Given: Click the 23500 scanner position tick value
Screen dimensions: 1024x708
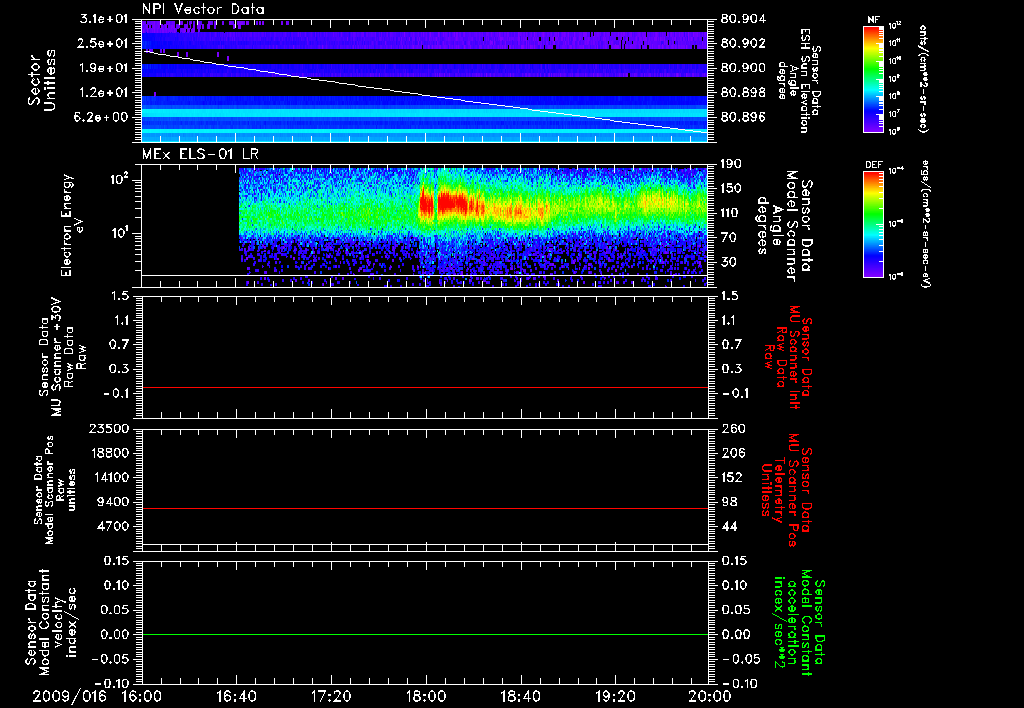Looking at the screenshot, I should [x=108, y=428].
